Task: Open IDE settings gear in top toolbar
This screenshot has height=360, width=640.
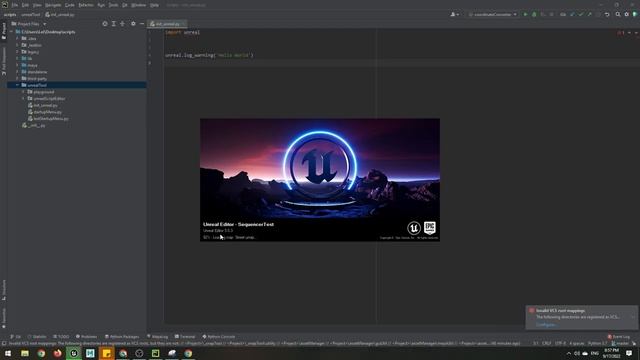Action: 627,14
